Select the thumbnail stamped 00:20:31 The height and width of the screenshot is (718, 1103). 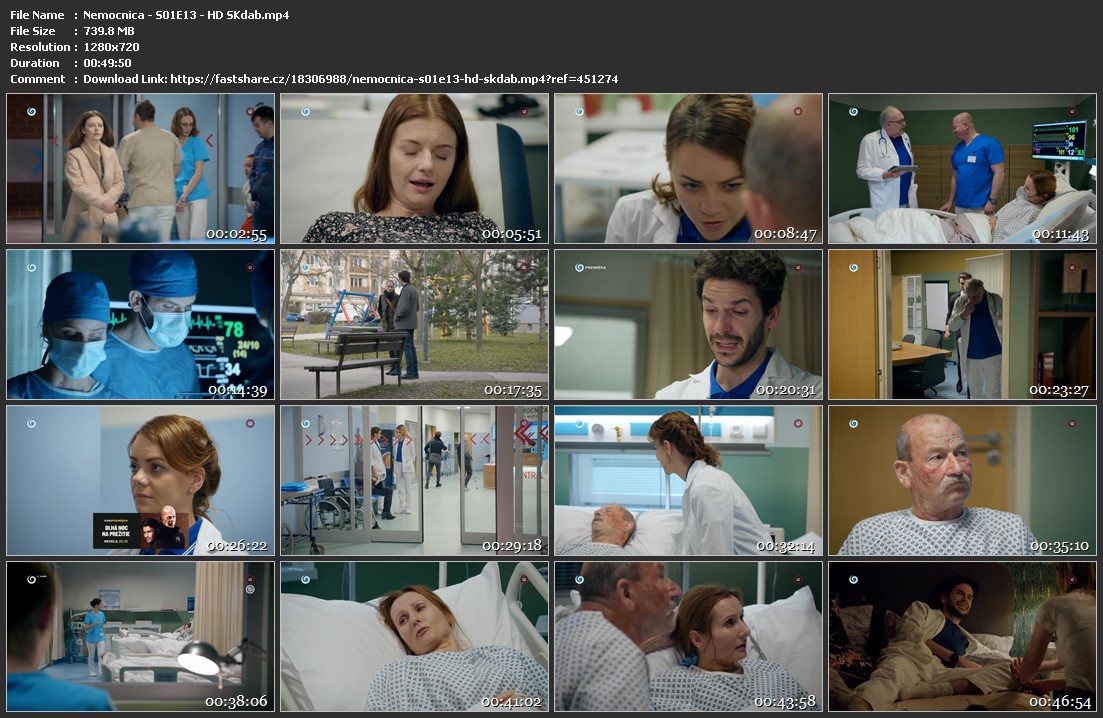pyautogui.click(x=688, y=324)
